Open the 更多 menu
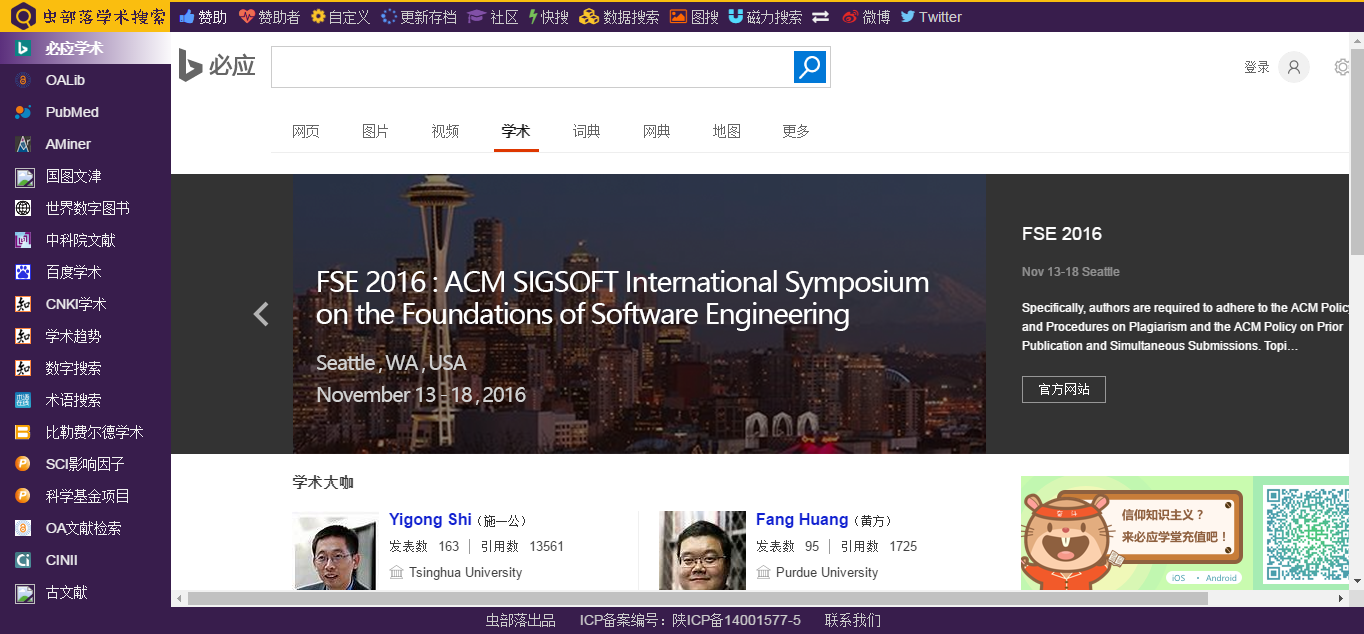The height and width of the screenshot is (634, 1364). [x=796, y=131]
